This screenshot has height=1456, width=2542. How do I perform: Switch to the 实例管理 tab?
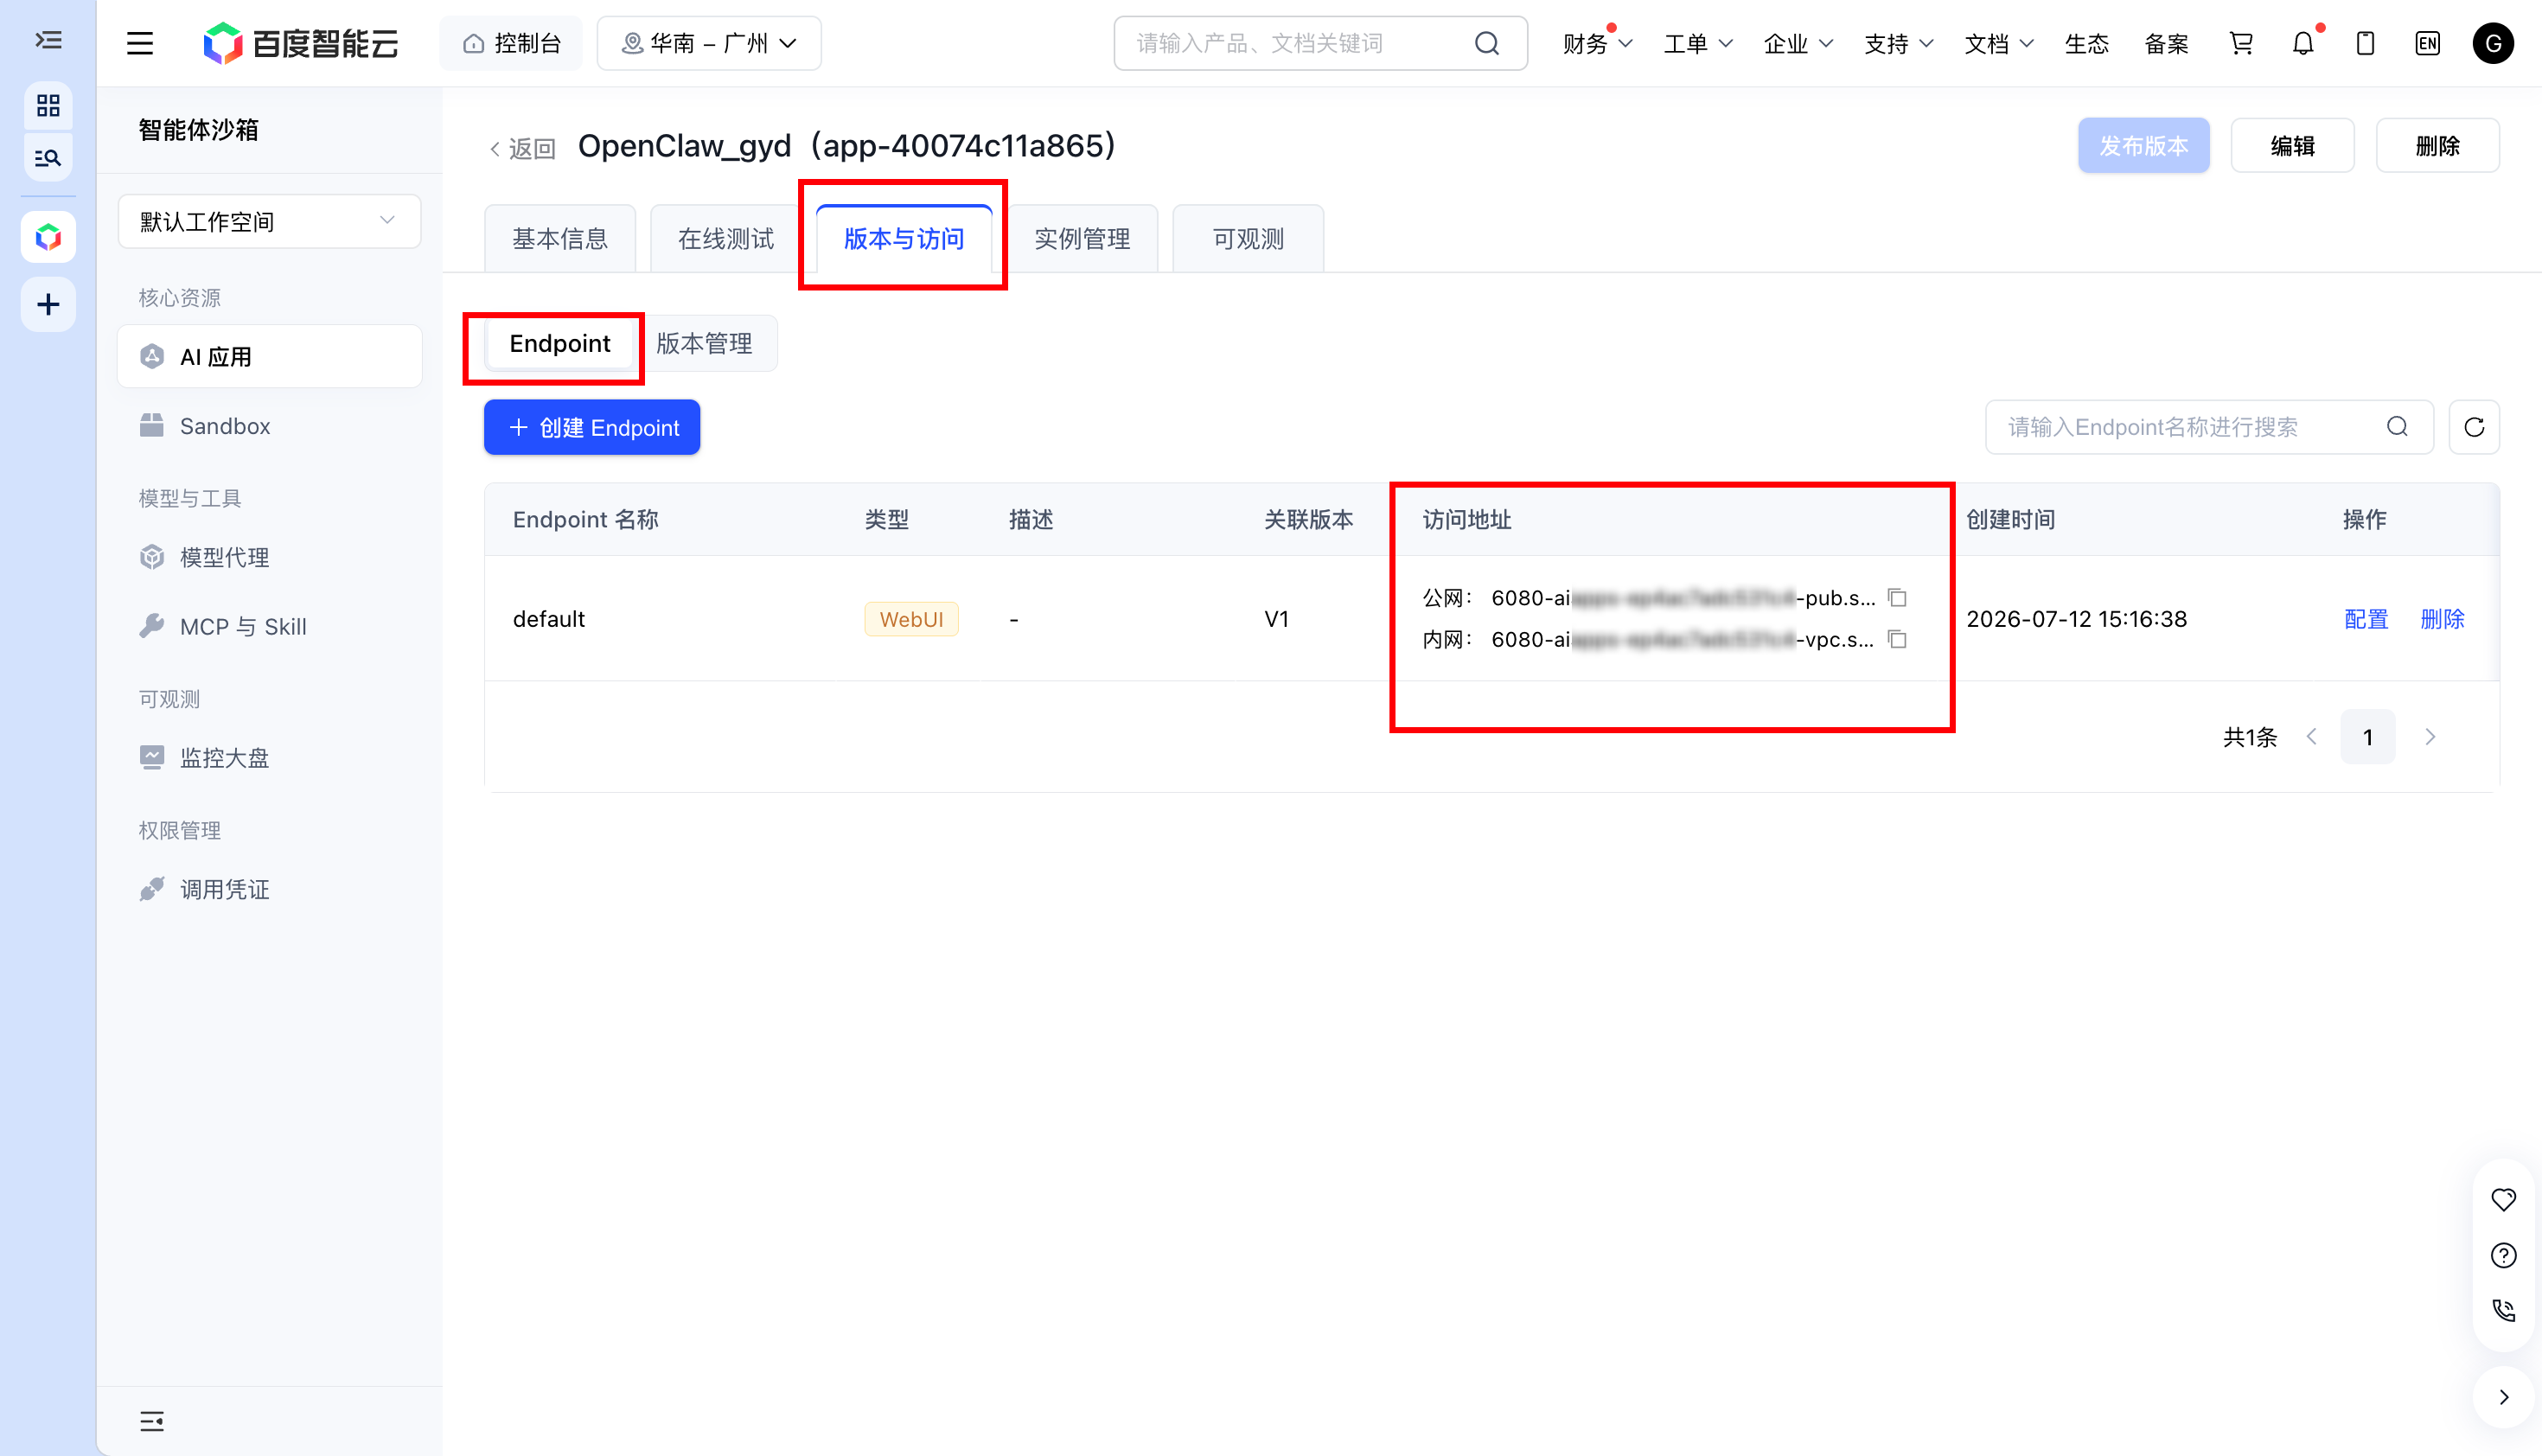tap(1082, 238)
